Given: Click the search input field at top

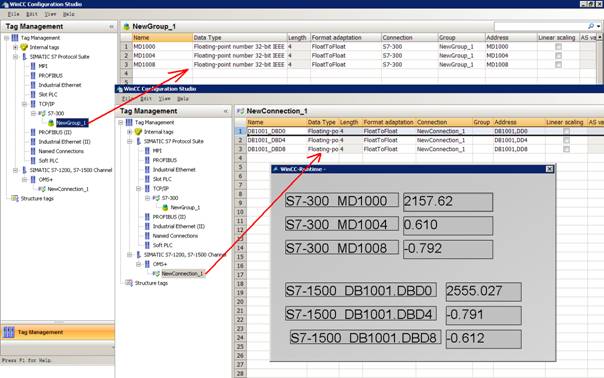Looking at the screenshot, I should pyautogui.click(x=540, y=26).
